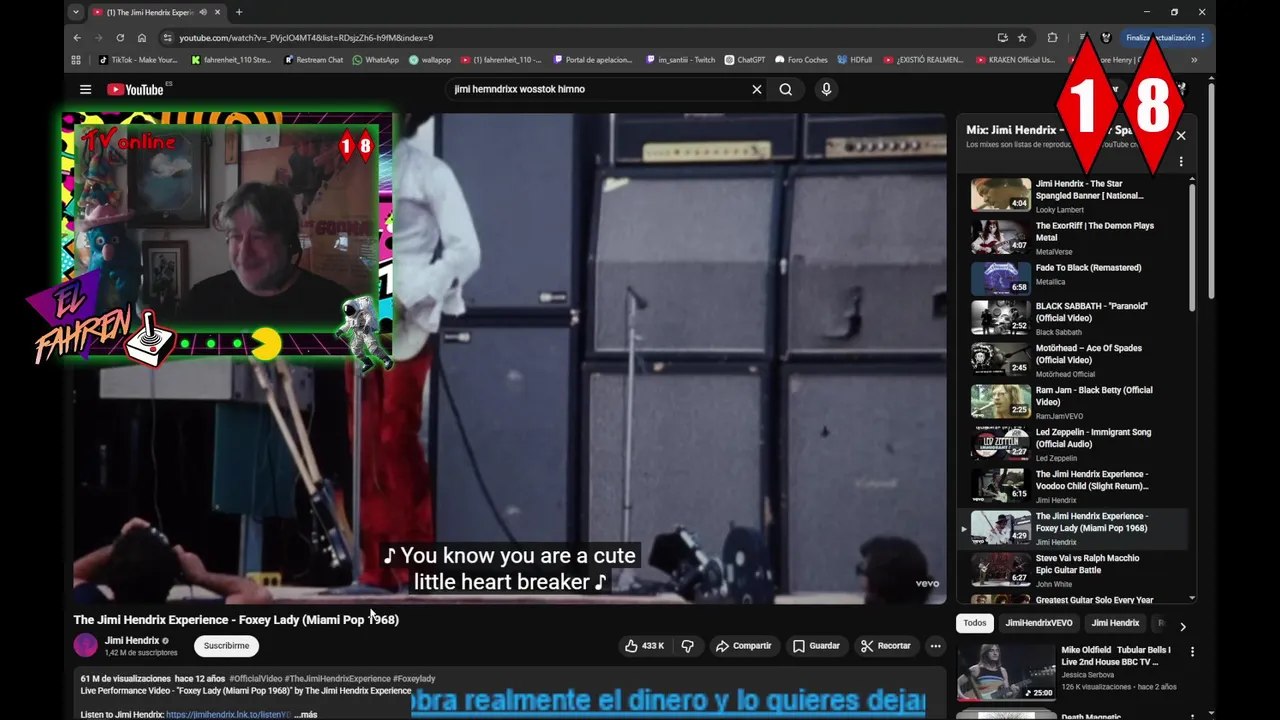Open the Jimi Hendrix channel avatar
This screenshot has width=1280, height=720.
tap(86, 645)
